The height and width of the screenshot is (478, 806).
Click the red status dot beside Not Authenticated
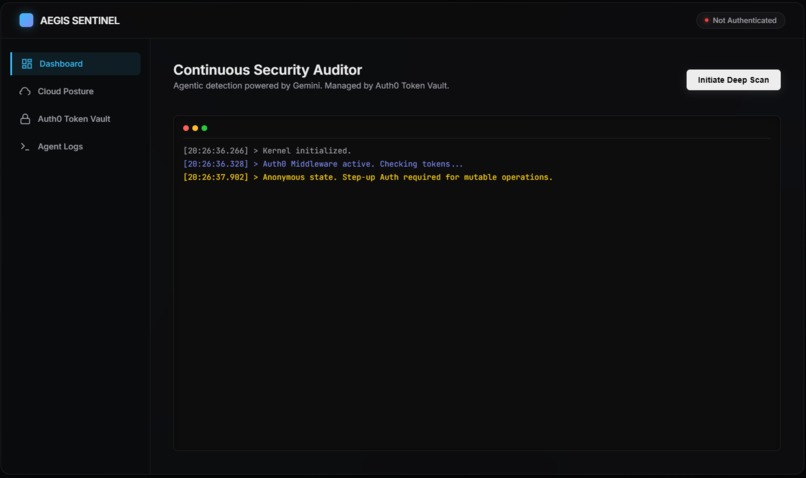[706, 20]
